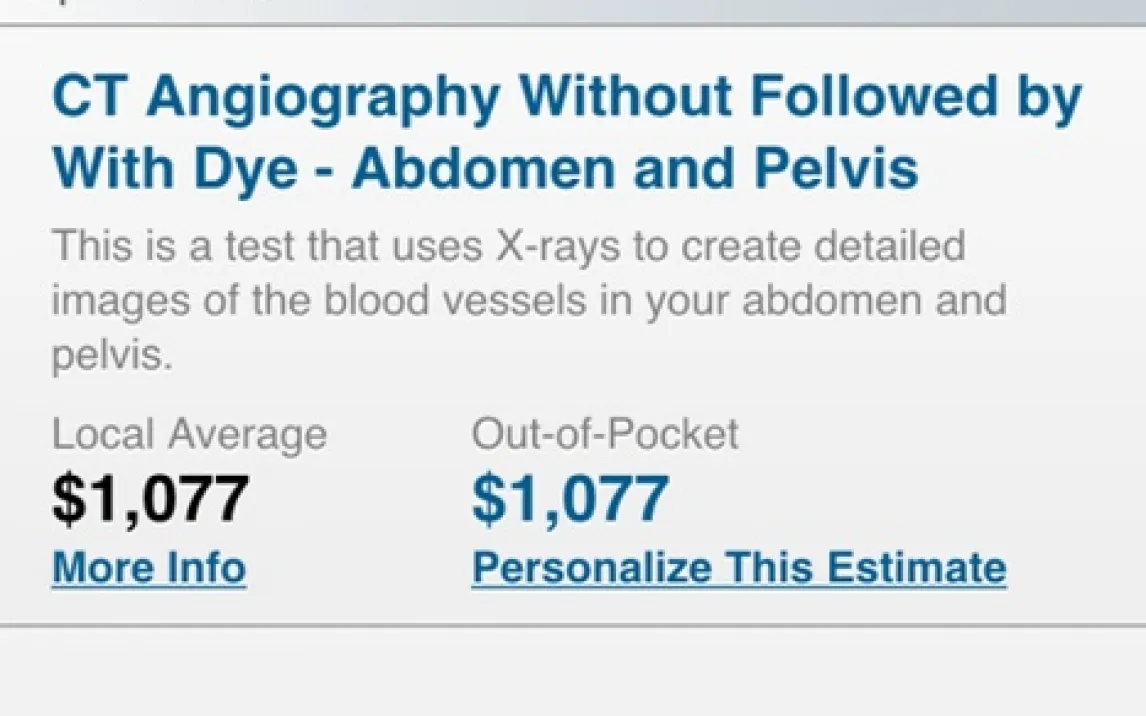Screen dimensions: 1146x716
Task: Tap the blue $1,077 out-of-pocket amount
Action: click(570, 498)
